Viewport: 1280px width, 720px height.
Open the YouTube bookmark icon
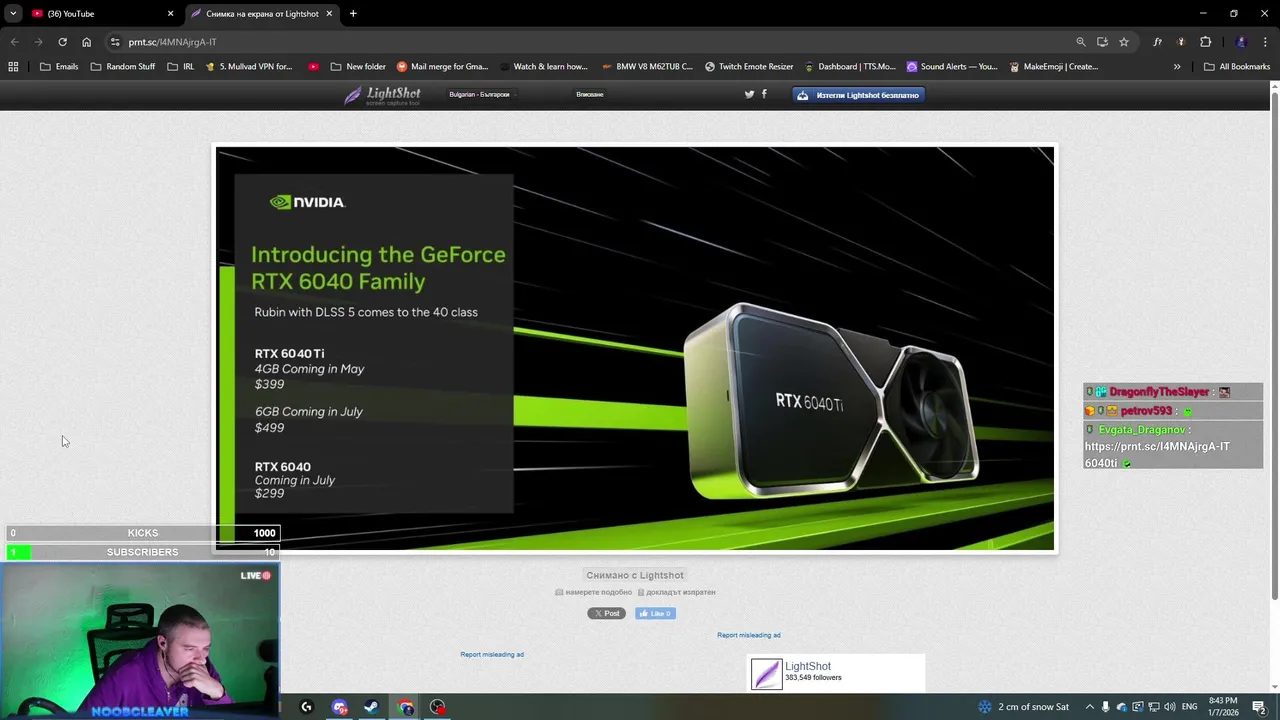(313, 67)
